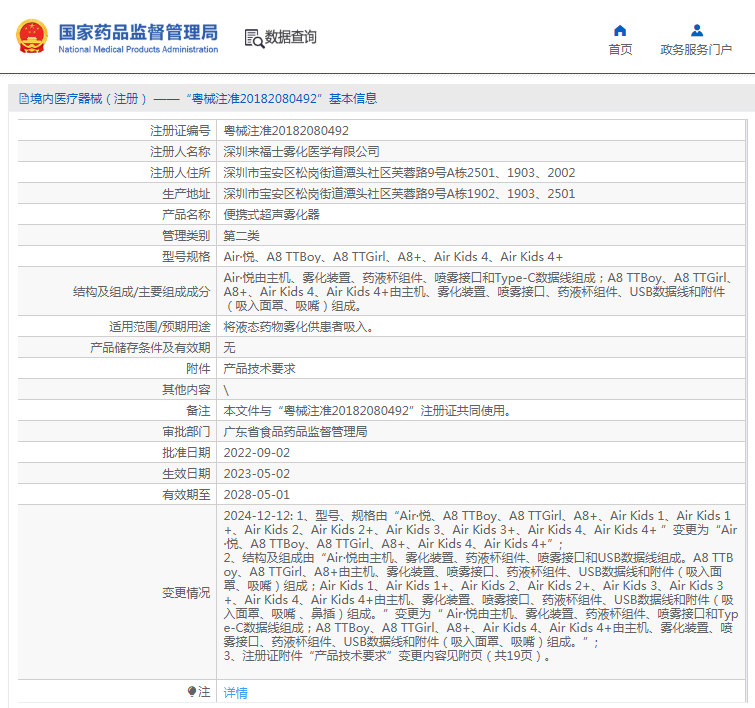Select product name 便携式超声雾化器
Viewport: 755px width, 708px height.
tap(272, 215)
